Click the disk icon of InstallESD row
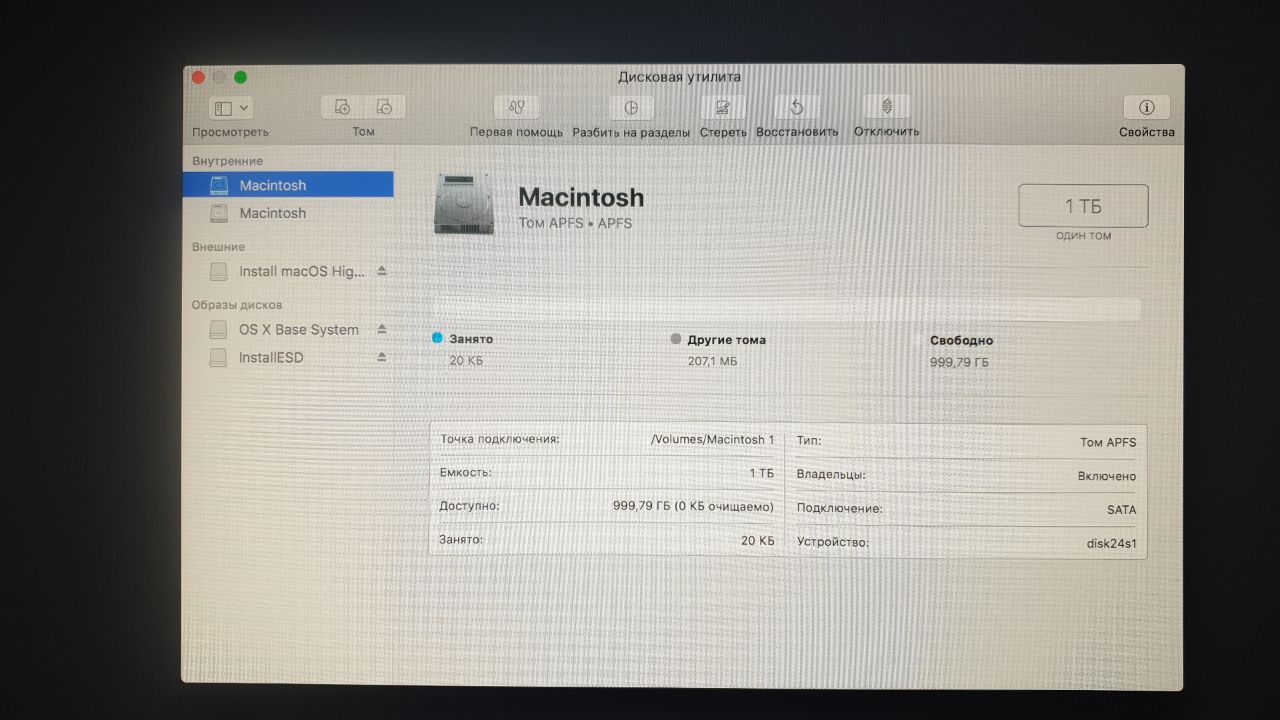 click(218, 357)
